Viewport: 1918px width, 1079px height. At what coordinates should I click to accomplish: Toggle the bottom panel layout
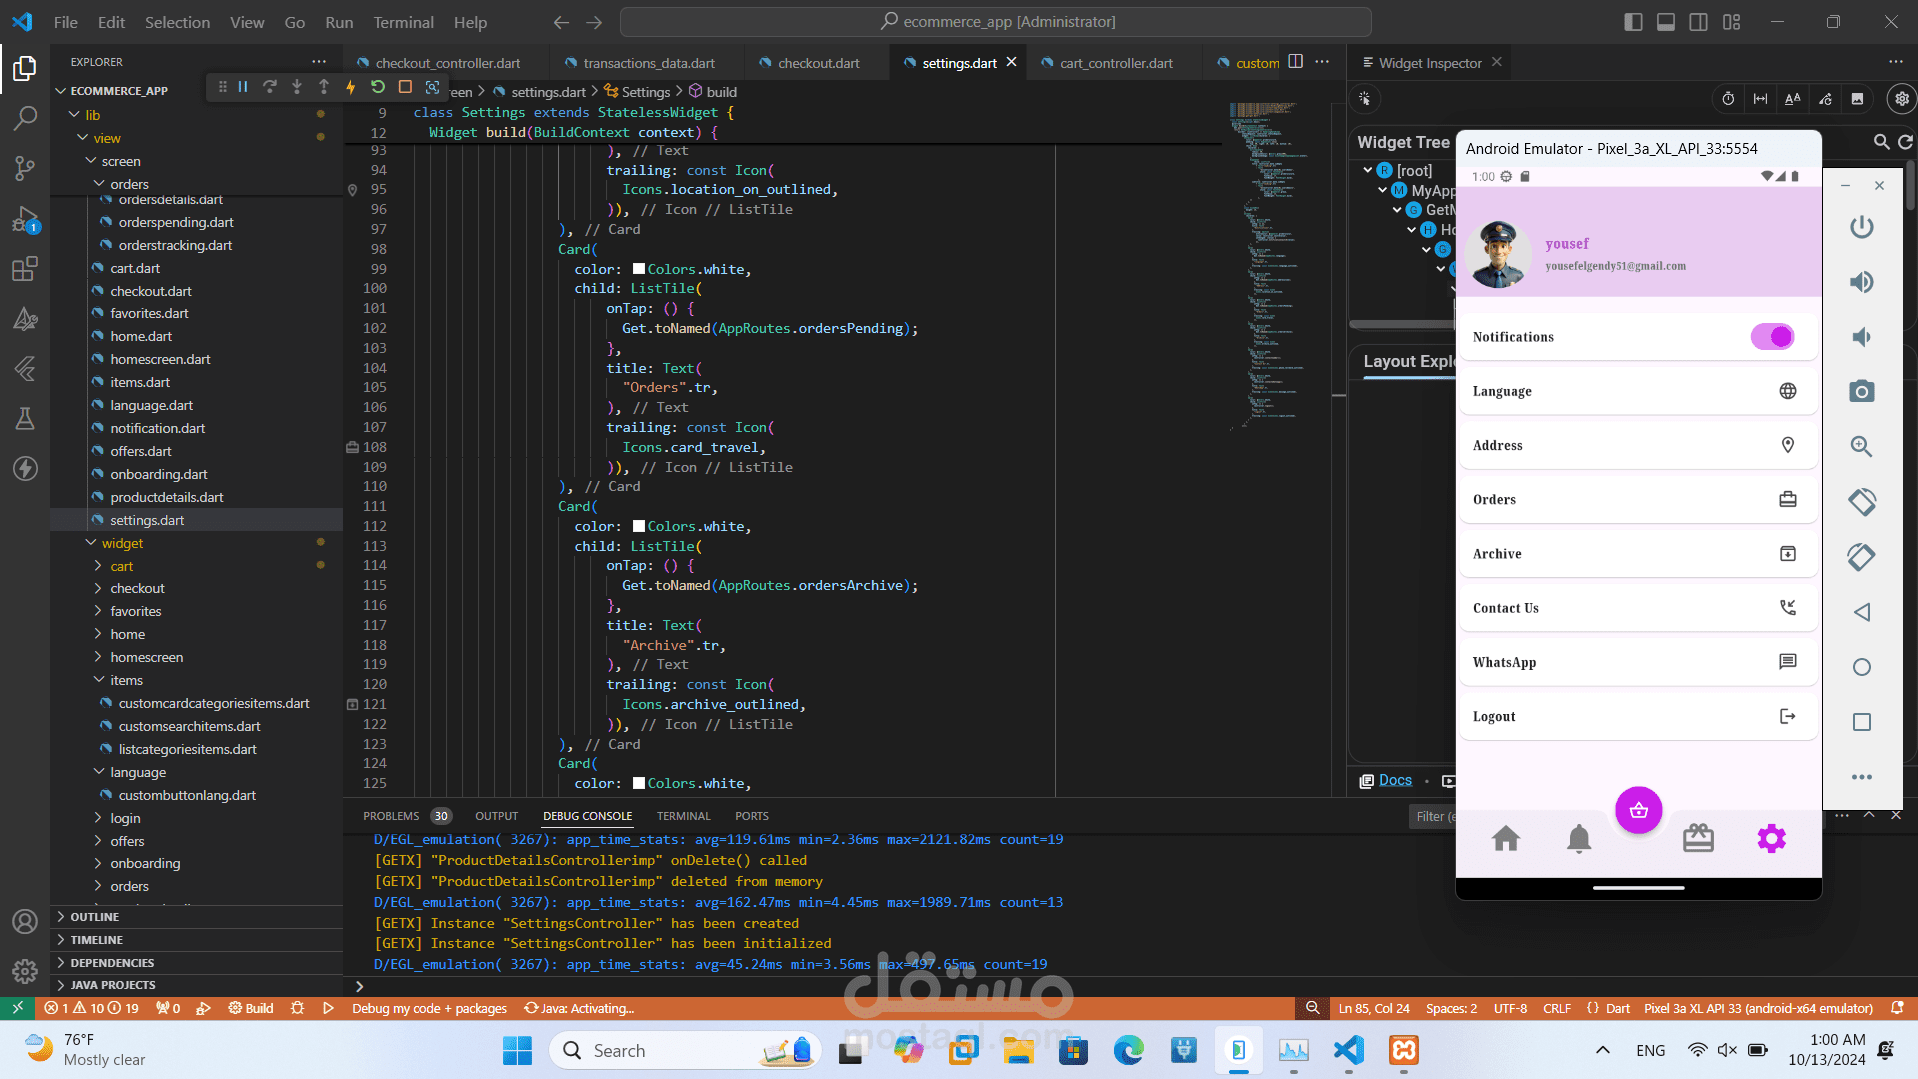(1666, 22)
